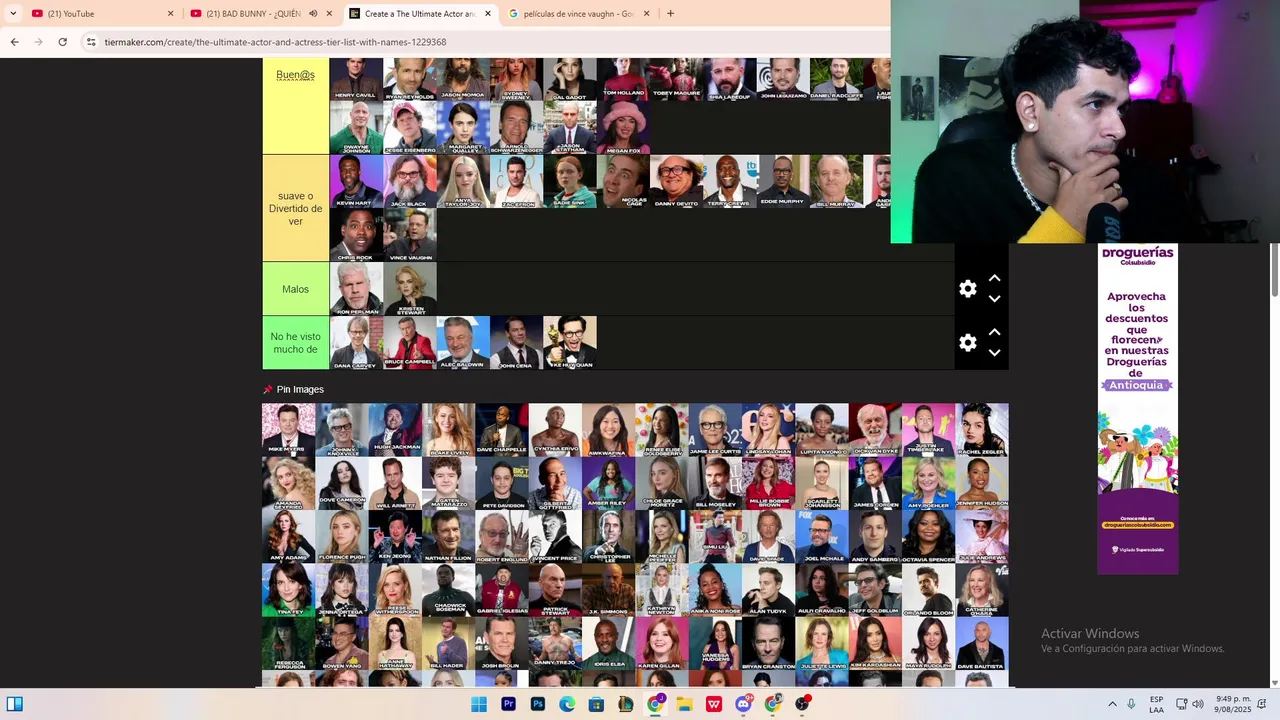Viewport: 1280px width, 720px height.
Task: Open File Explorer from taskbar
Action: (684, 704)
